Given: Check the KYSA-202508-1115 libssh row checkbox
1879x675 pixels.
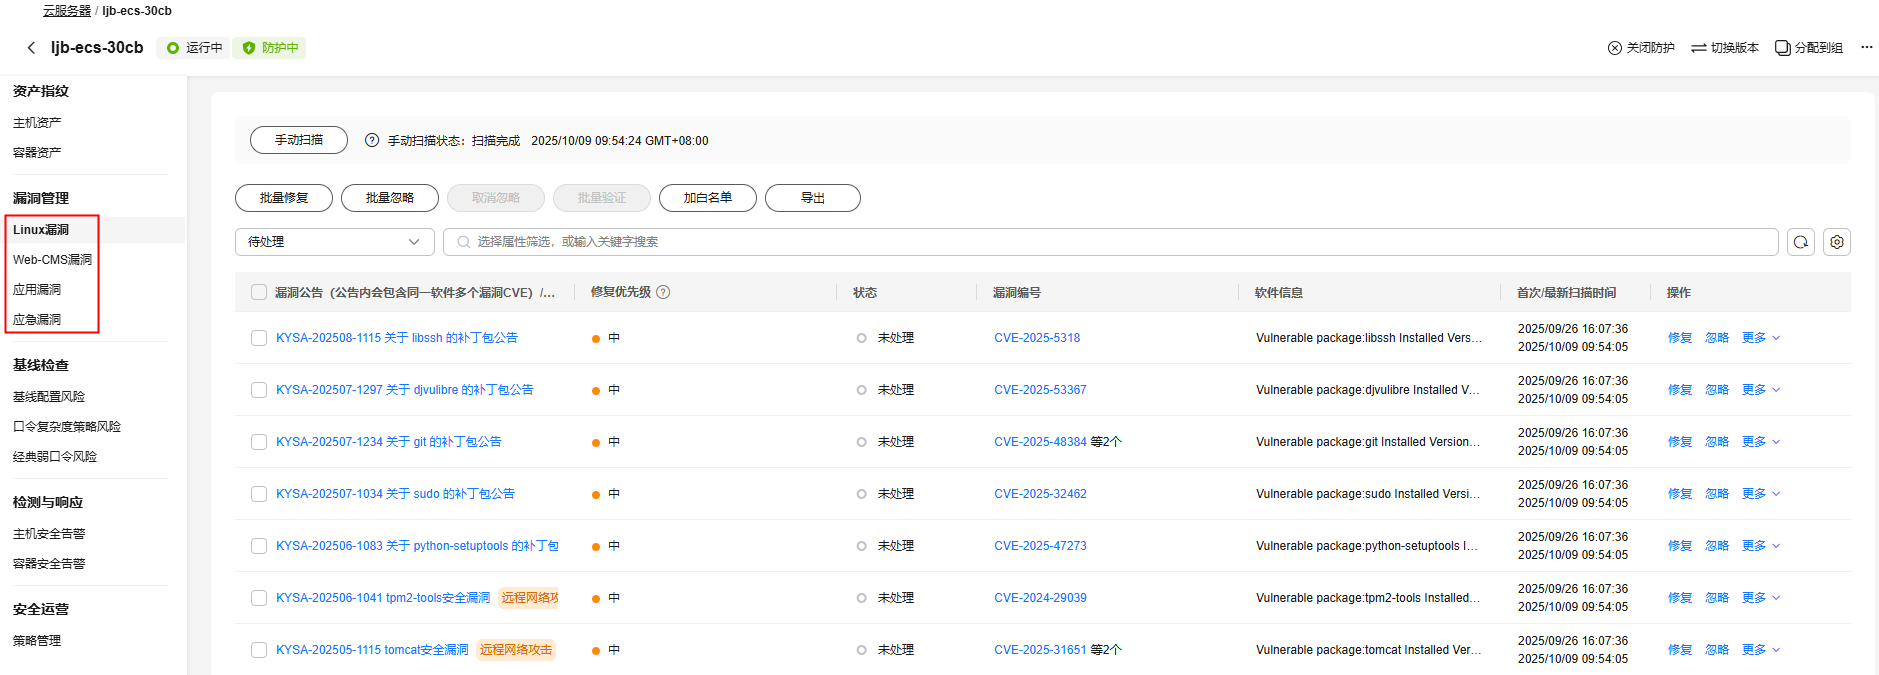Looking at the screenshot, I should (259, 338).
